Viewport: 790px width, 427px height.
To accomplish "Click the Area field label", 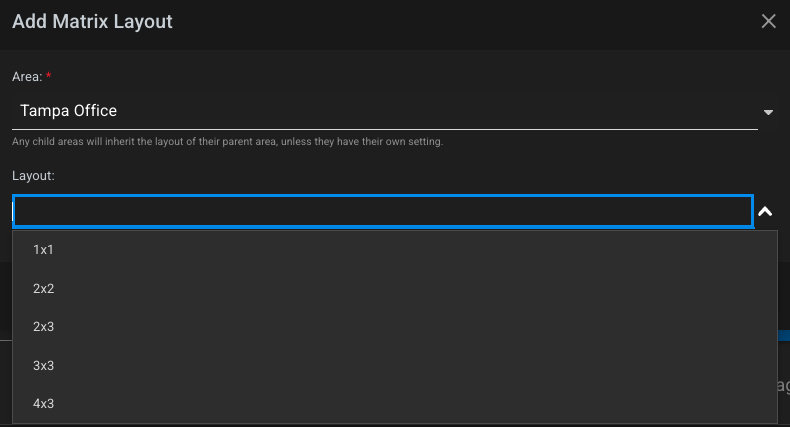I will point(25,76).
